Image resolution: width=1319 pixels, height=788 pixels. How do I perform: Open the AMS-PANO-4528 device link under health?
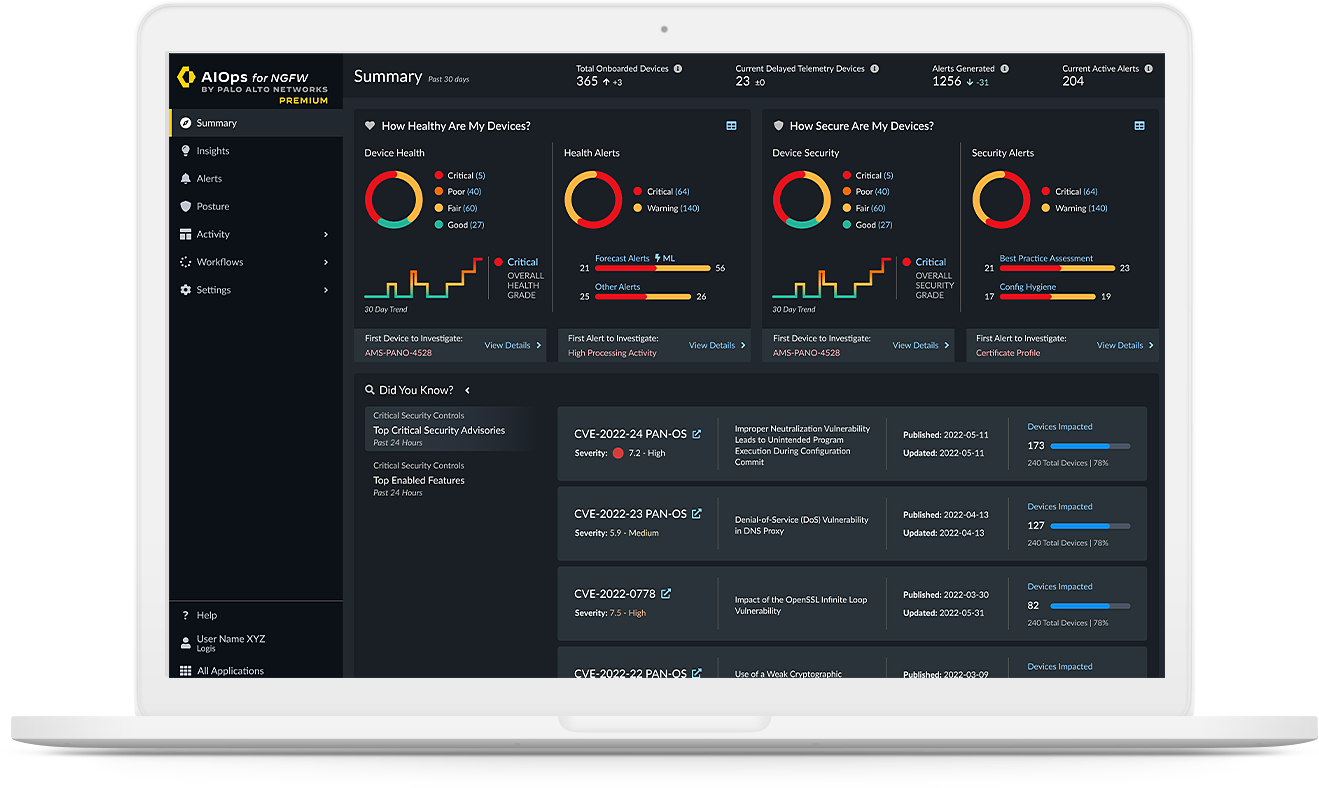[398, 353]
